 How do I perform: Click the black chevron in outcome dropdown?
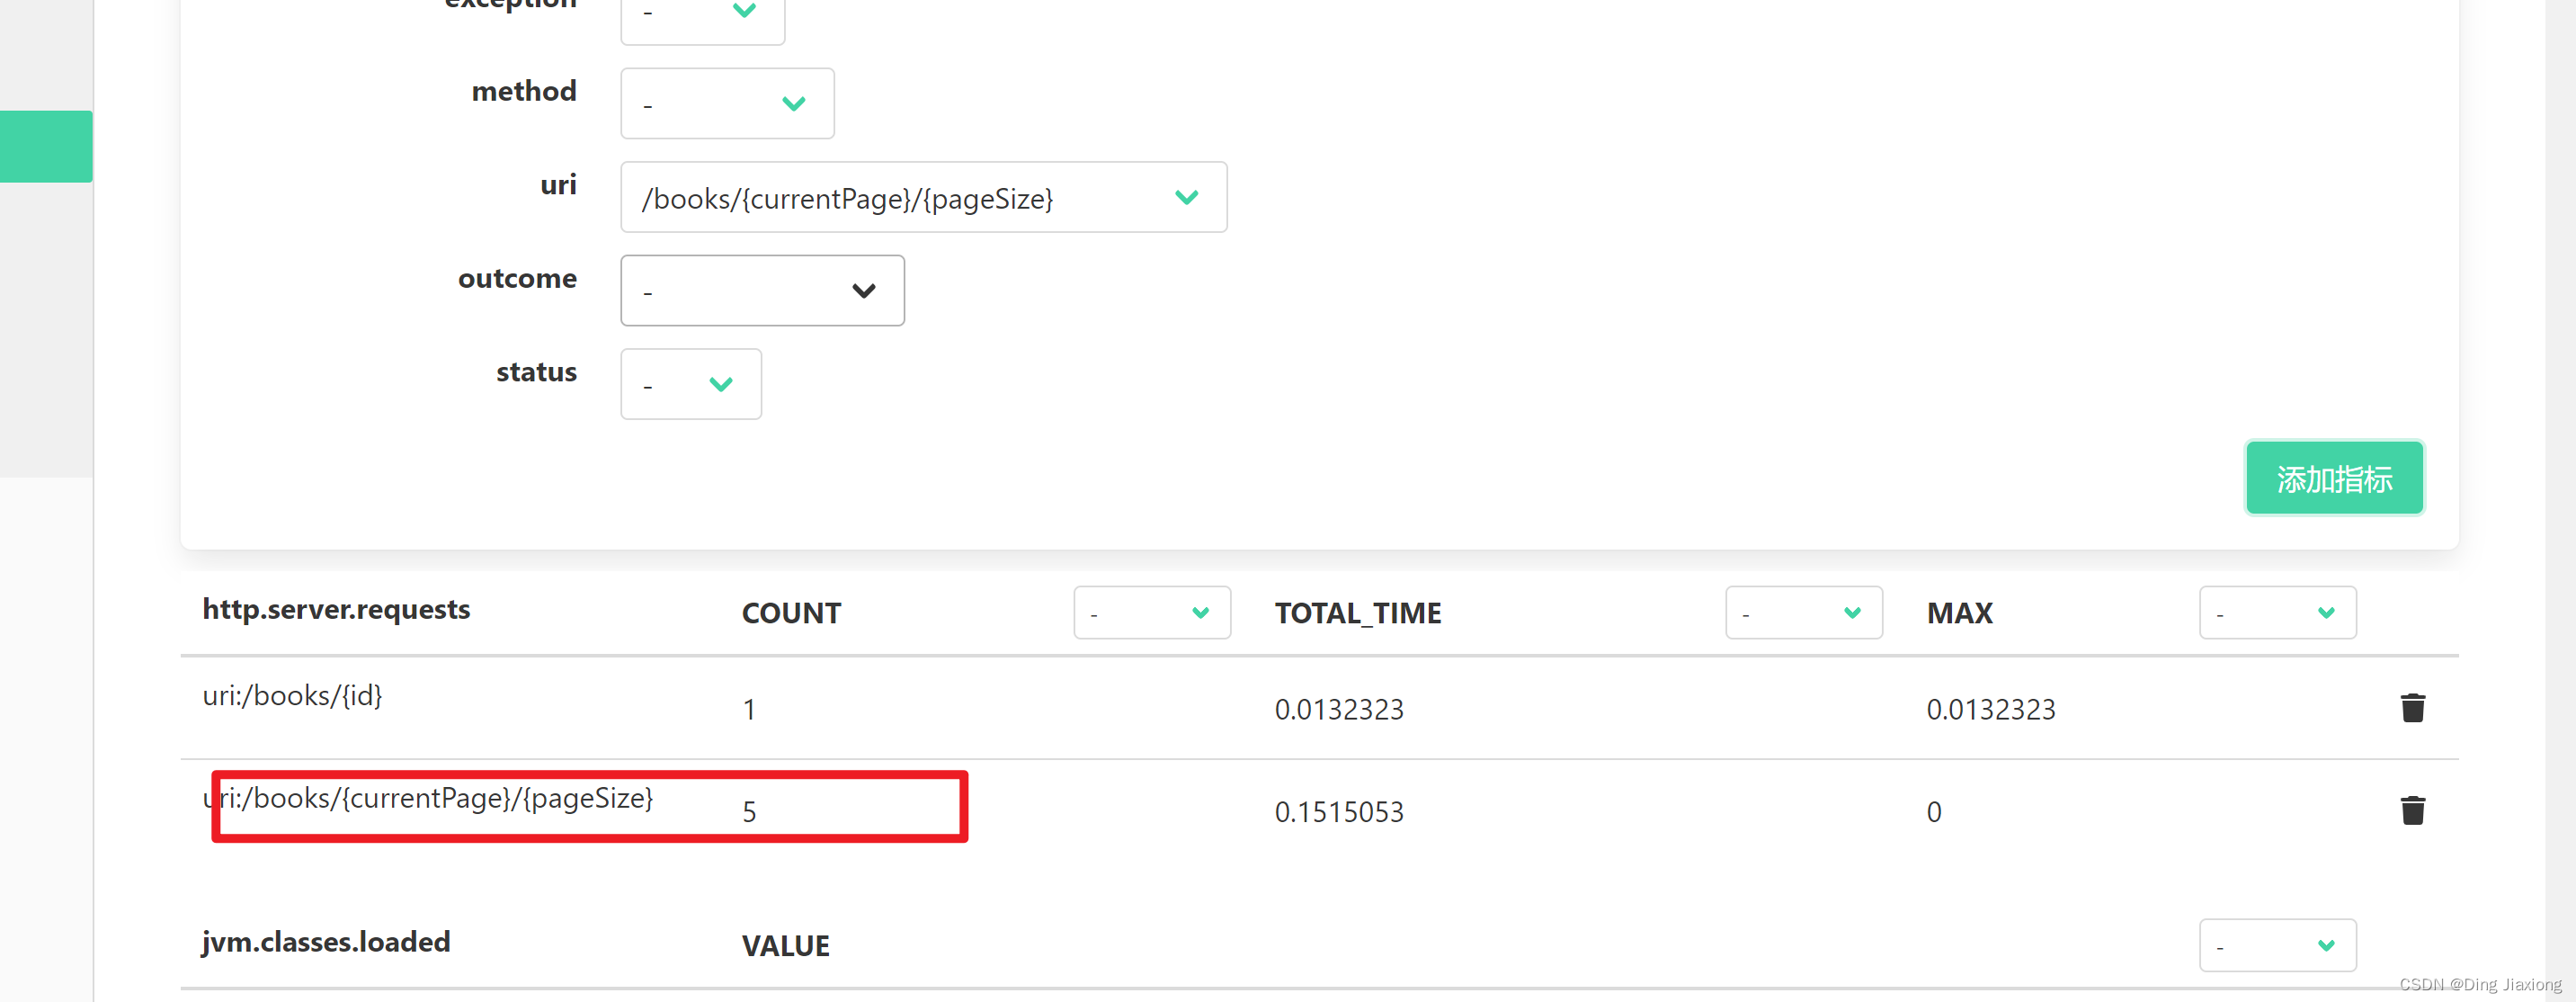click(863, 291)
